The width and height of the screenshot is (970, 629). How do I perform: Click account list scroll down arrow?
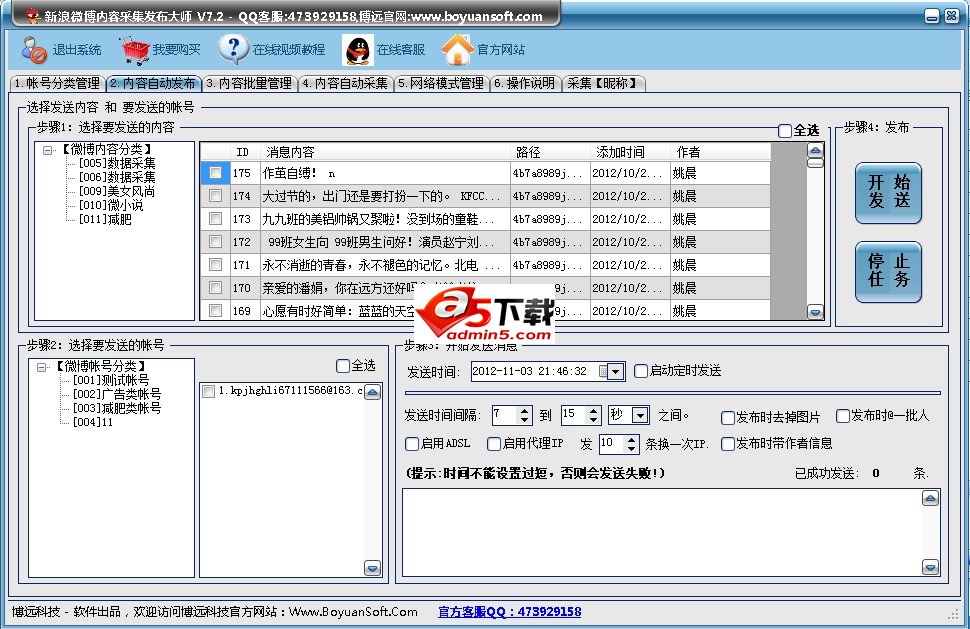click(x=372, y=568)
